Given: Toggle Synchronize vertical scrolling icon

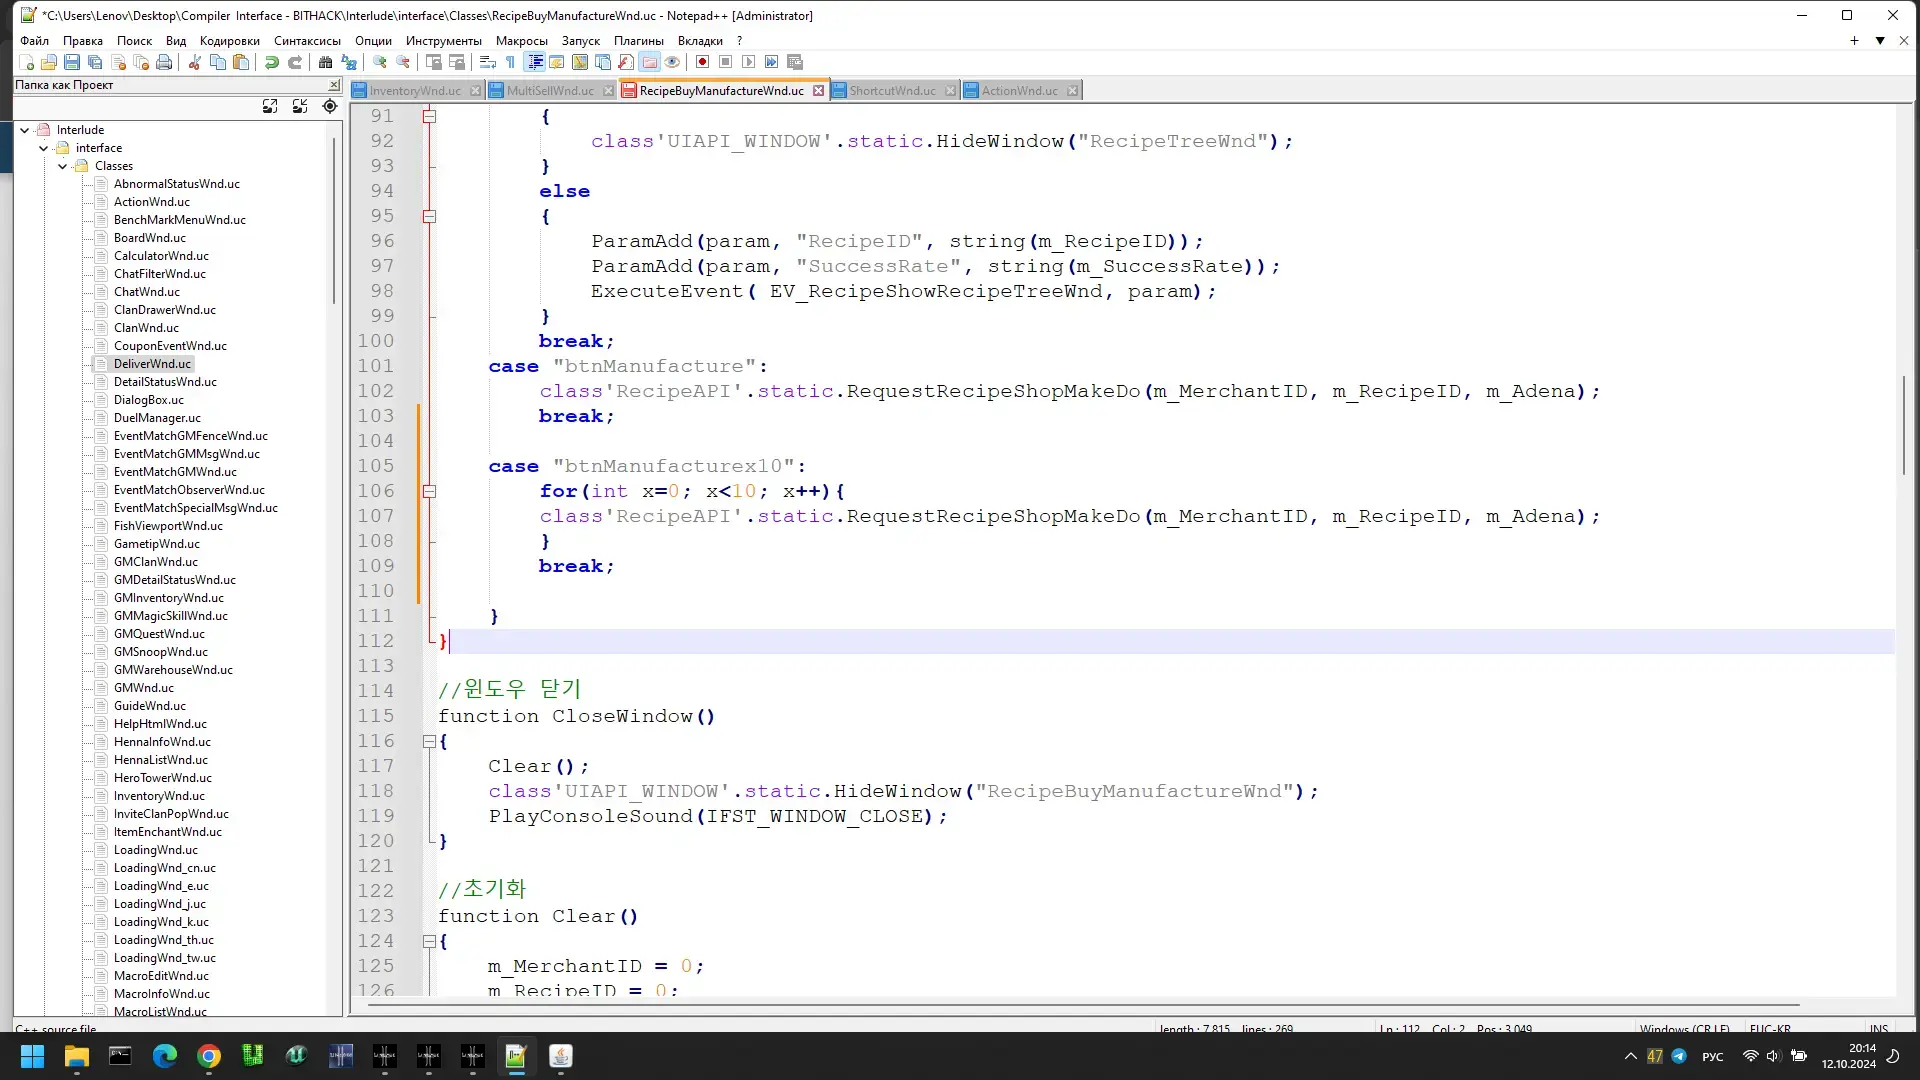Looking at the screenshot, I should point(434,62).
